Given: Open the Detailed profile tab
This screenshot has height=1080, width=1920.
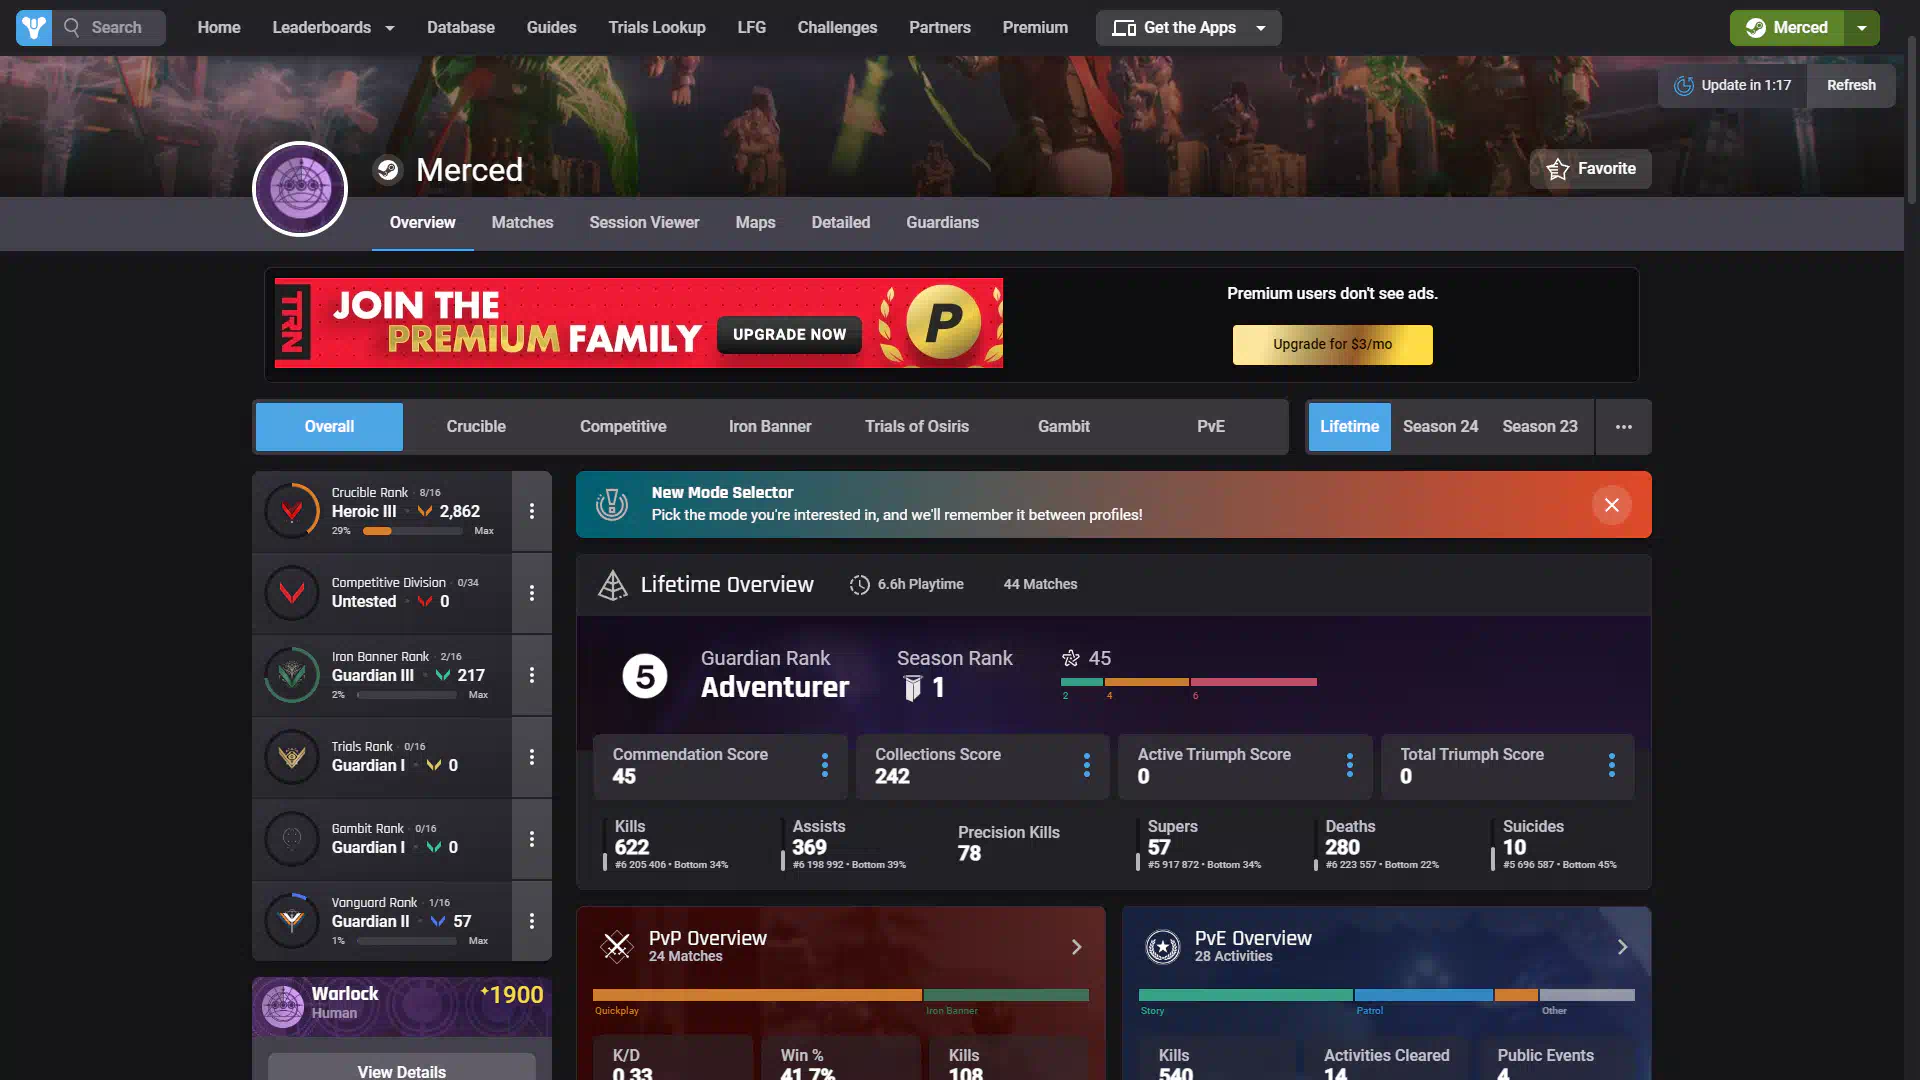Looking at the screenshot, I should click(x=841, y=223).
